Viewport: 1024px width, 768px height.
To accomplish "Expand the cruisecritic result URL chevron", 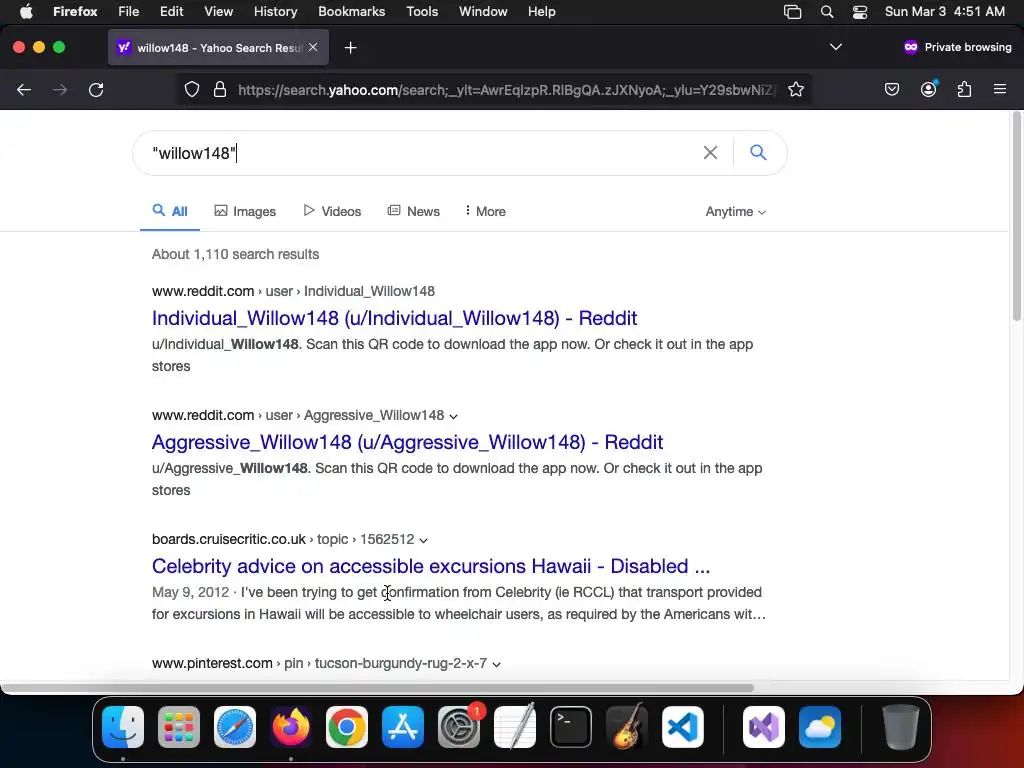I will [423, 540].
